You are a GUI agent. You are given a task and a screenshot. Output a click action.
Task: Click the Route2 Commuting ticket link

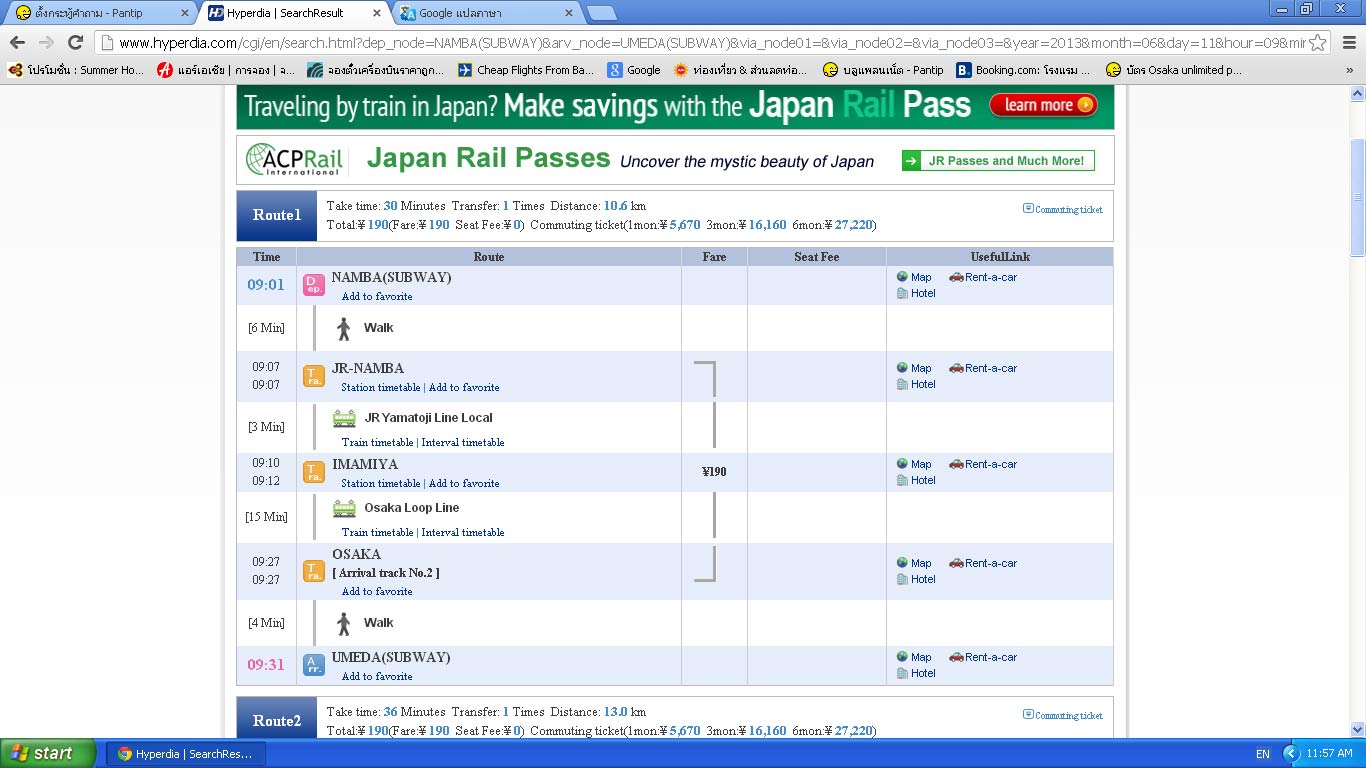tap(1069, 715)
